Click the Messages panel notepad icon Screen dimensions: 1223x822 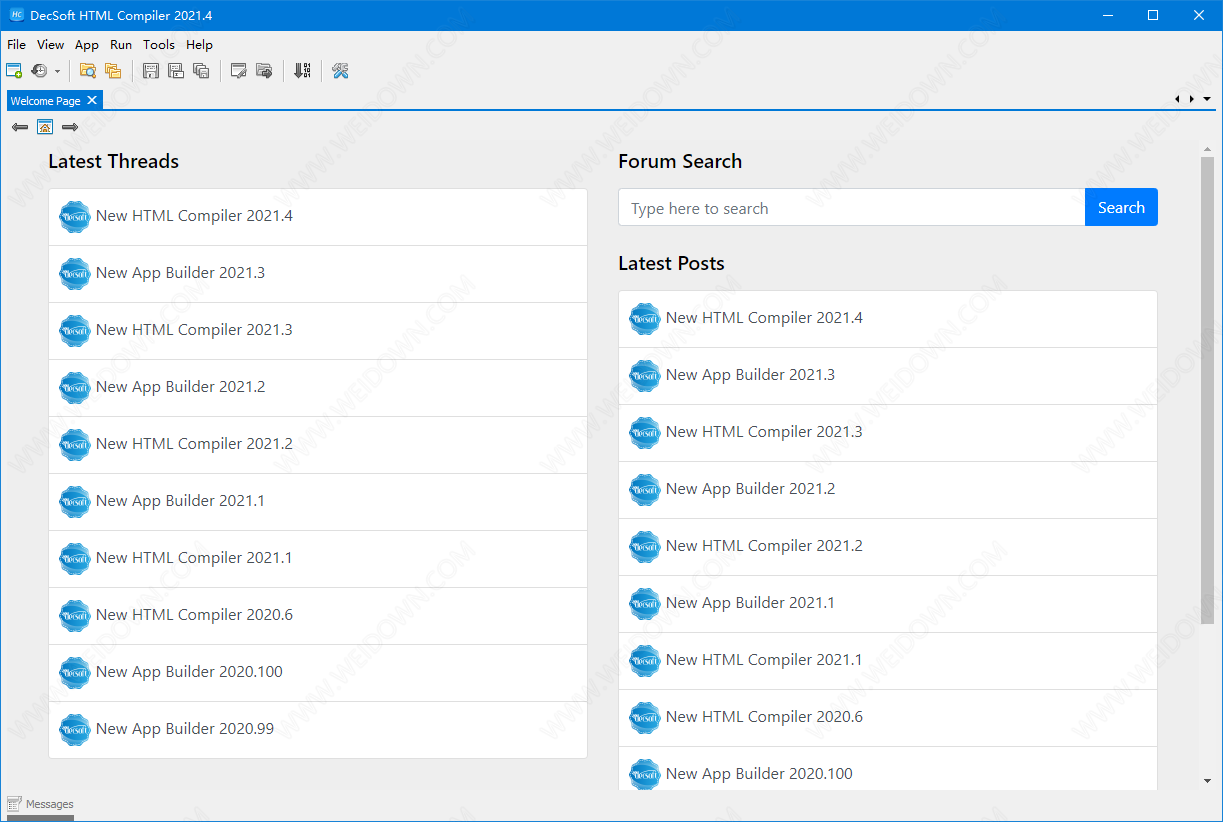coord(14,804)
